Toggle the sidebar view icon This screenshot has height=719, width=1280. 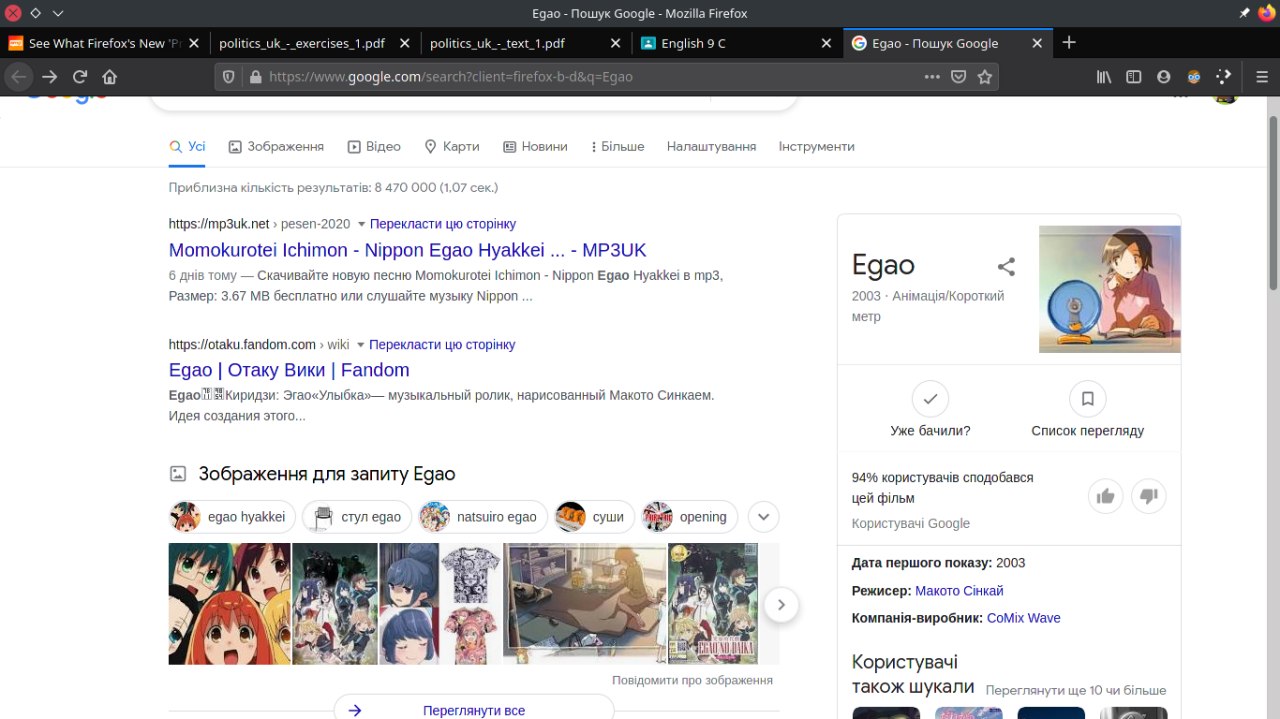[x=1133, y=76]
